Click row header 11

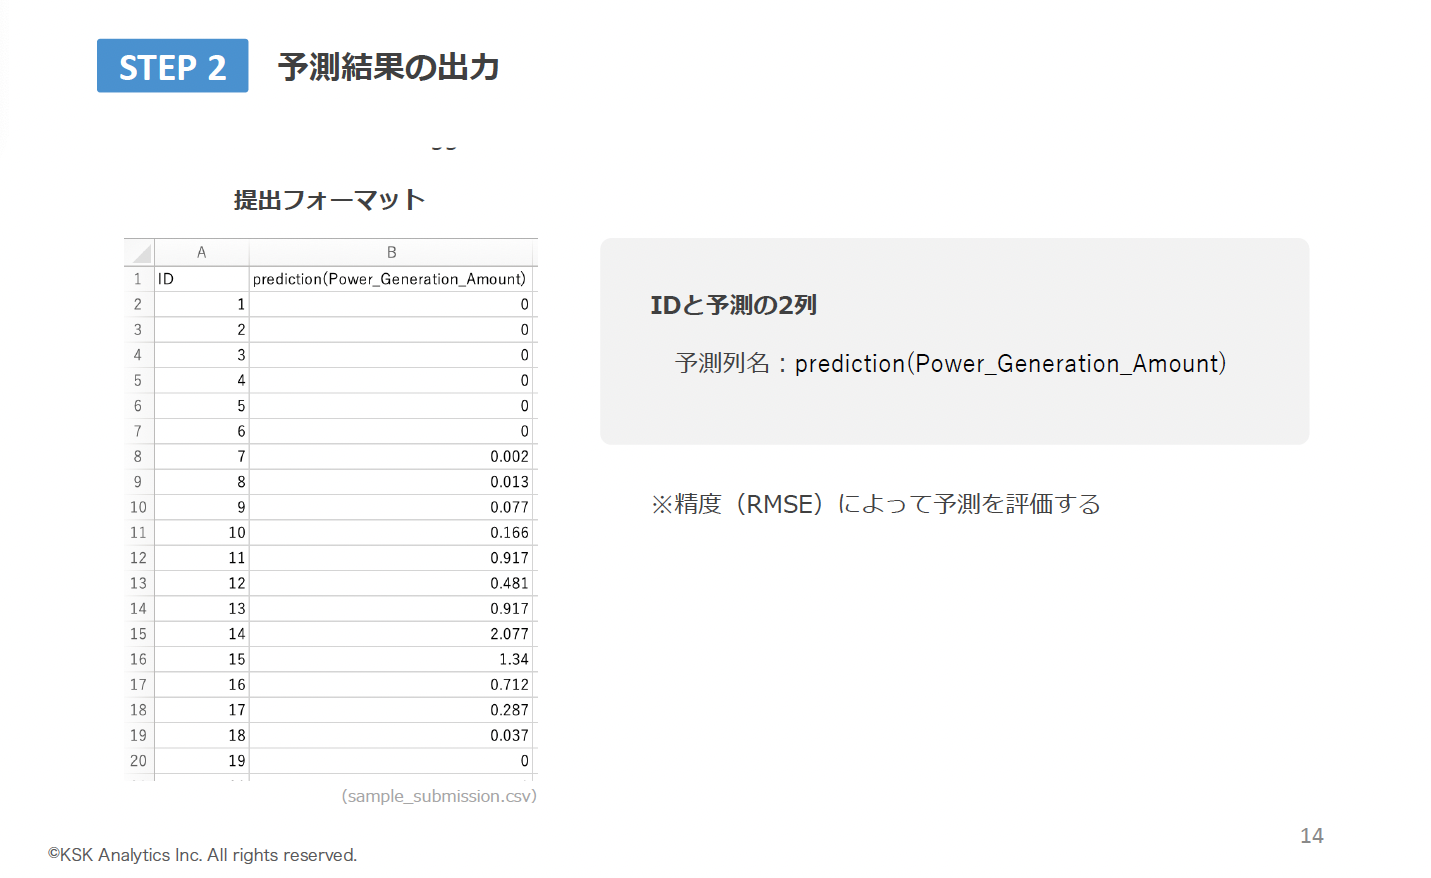(138, 532)
